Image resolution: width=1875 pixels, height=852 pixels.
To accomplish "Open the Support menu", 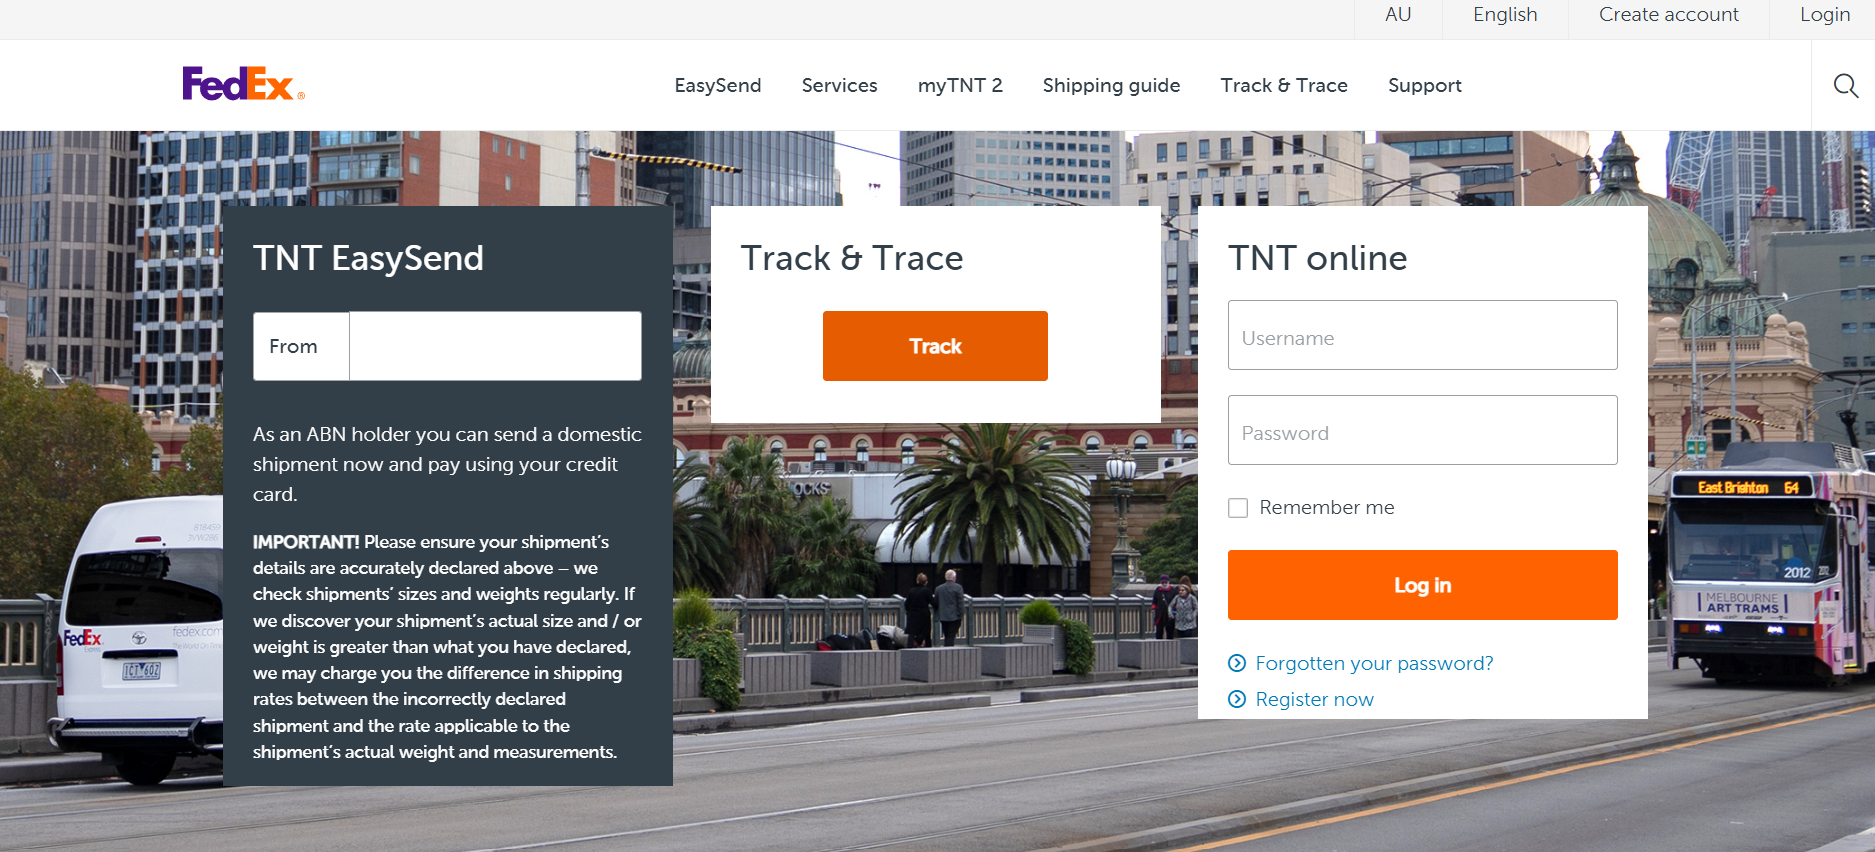I will (1425, 86).
